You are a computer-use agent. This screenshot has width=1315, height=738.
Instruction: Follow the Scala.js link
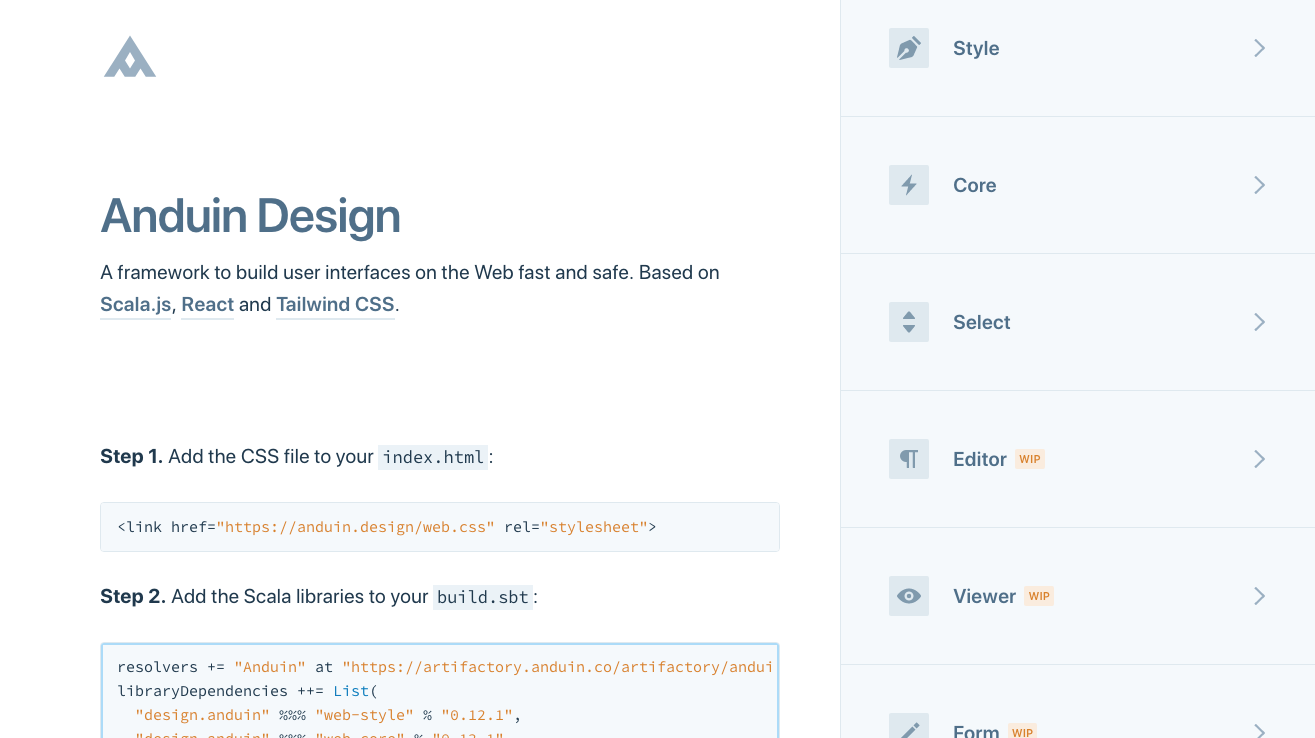coord(136,304)
